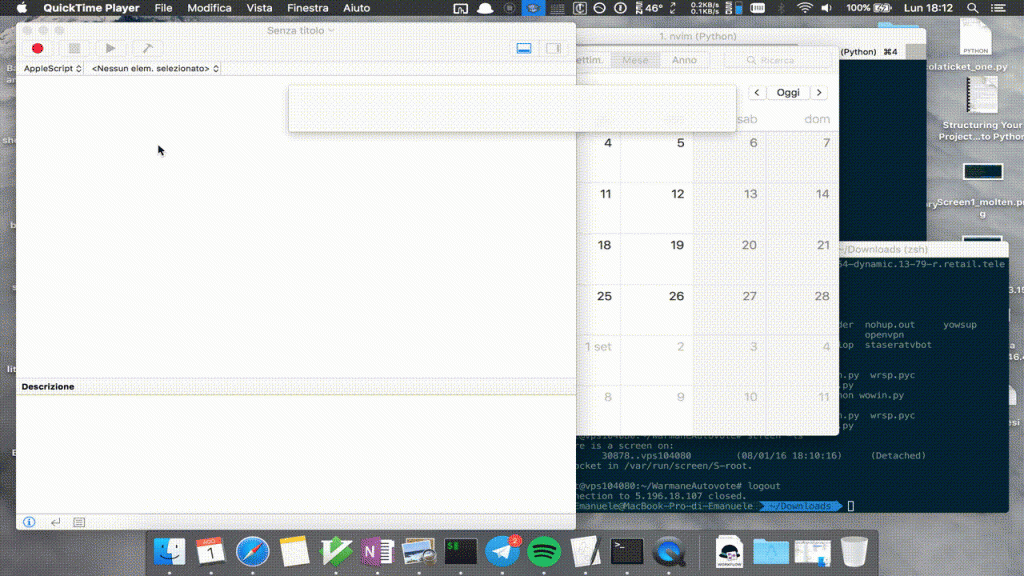Switch Calendar to Anno view
Viewport: 1024px width, 576px height.
coord(684,60)
